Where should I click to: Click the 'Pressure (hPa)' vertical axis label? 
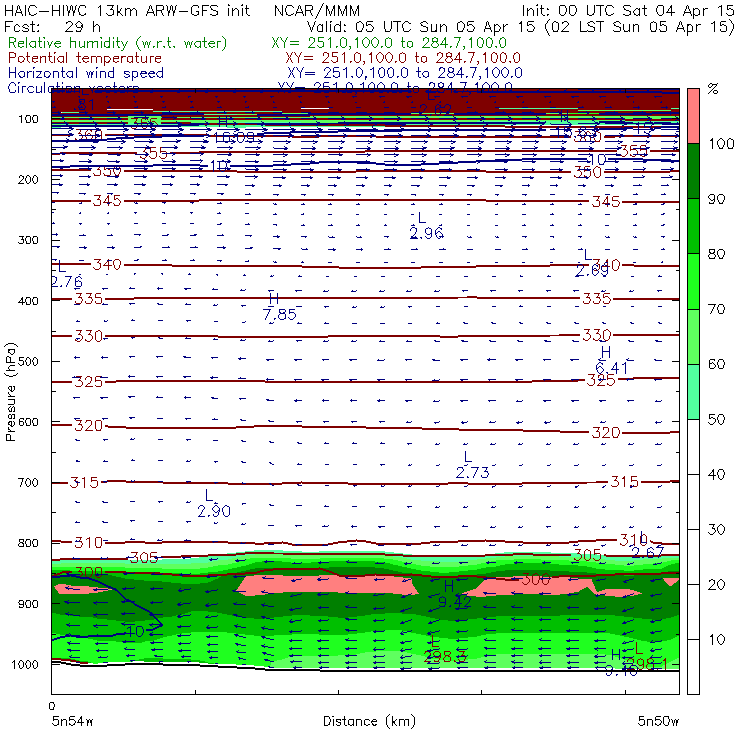click(x=10, y=392)
